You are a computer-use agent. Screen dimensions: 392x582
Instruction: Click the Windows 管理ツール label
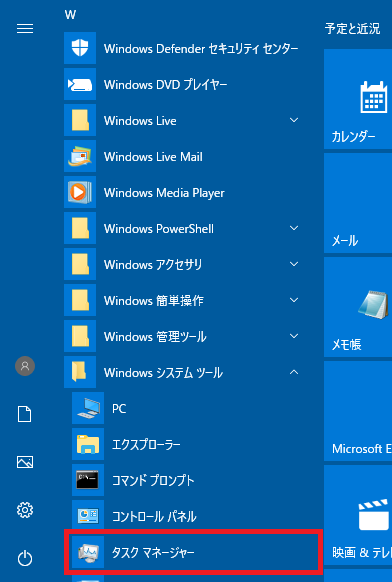[155, 337]
